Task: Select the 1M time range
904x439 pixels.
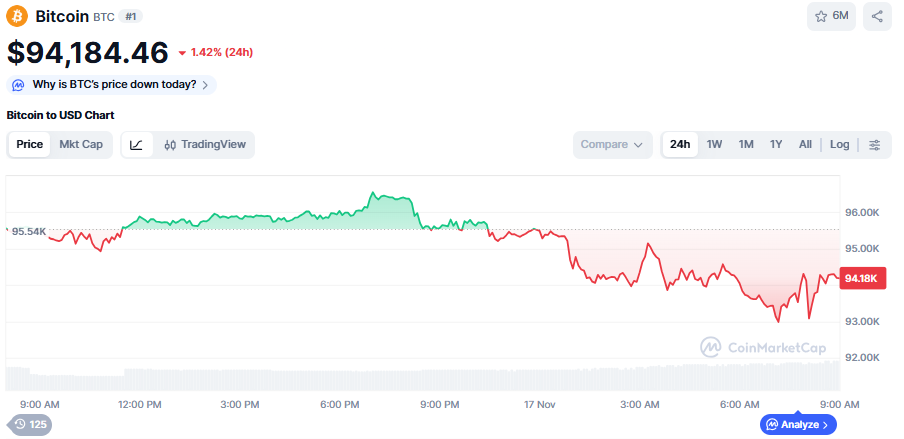Action: [746, 144]
